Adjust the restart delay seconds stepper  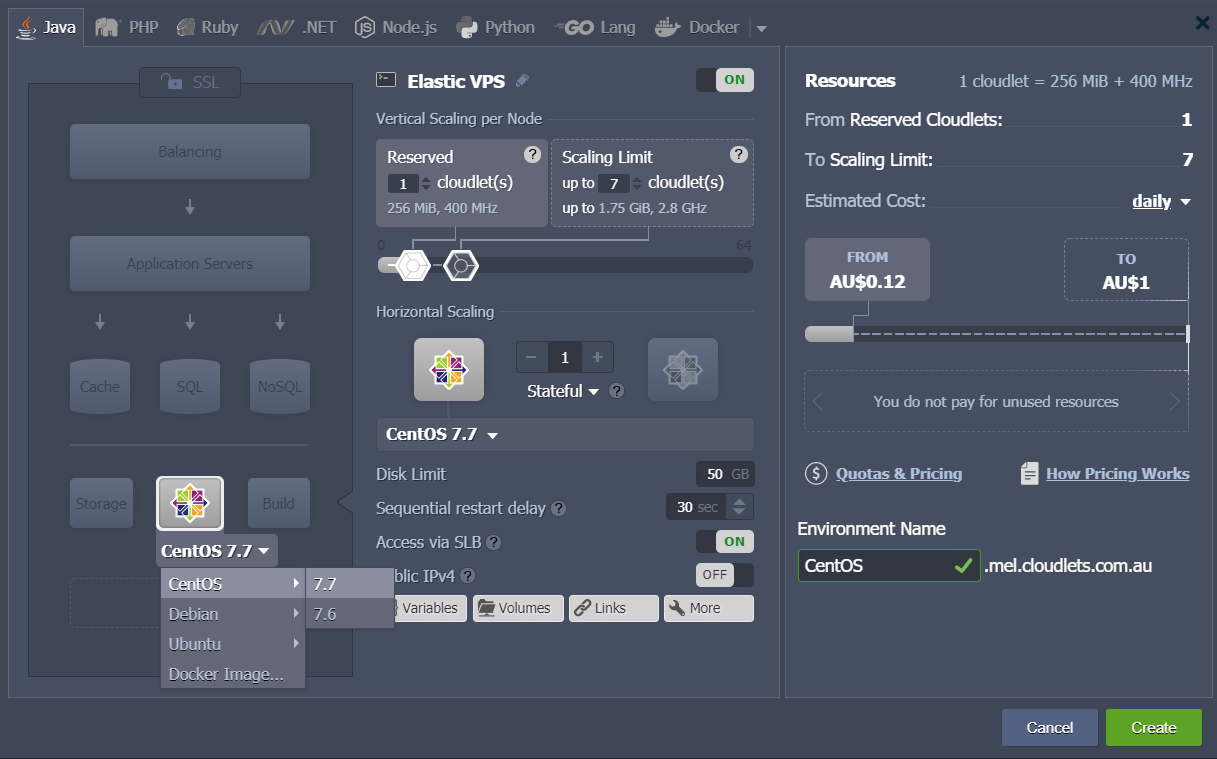click(x=739, y=507)
